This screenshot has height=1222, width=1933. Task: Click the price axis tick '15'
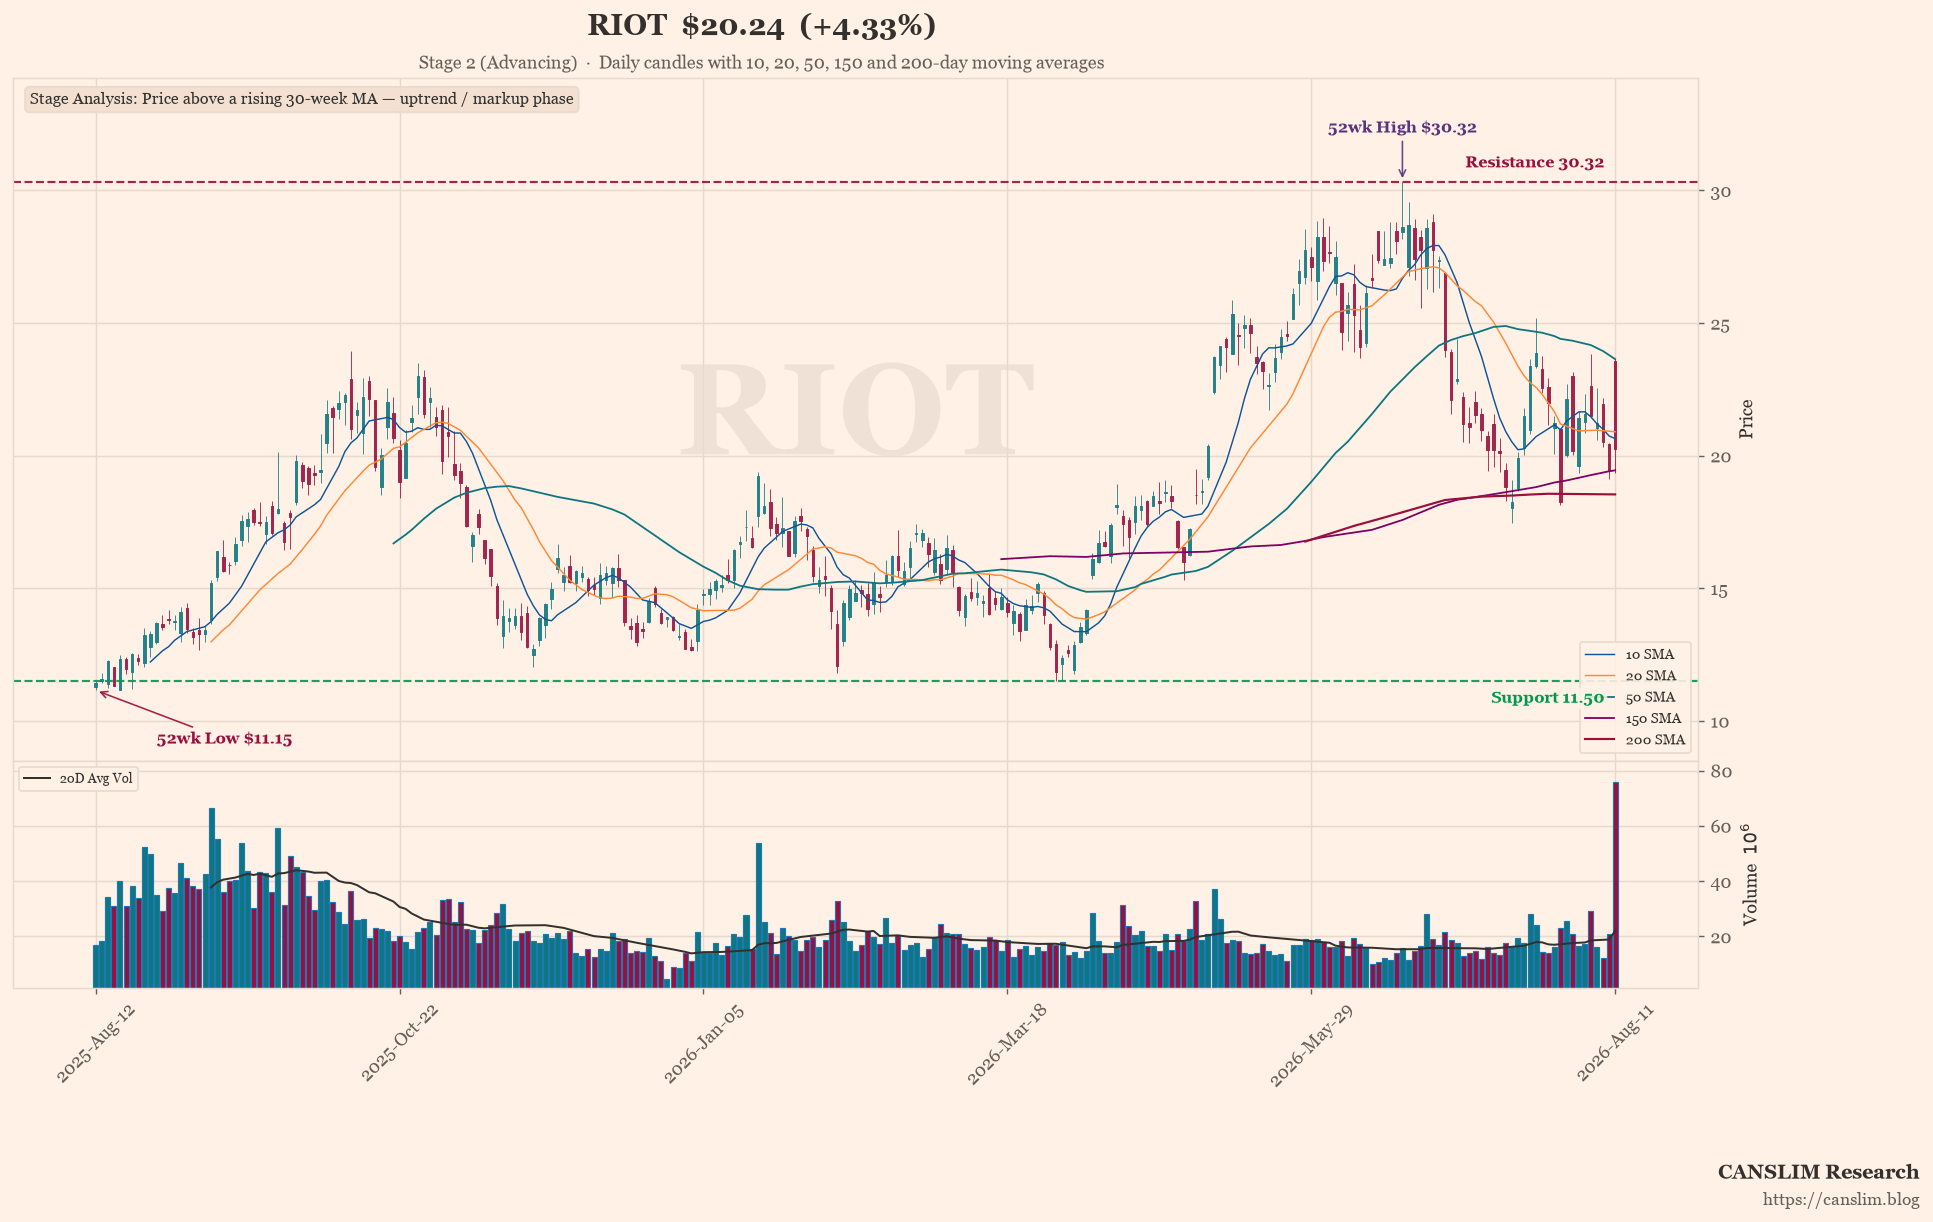coord(1720,590)
